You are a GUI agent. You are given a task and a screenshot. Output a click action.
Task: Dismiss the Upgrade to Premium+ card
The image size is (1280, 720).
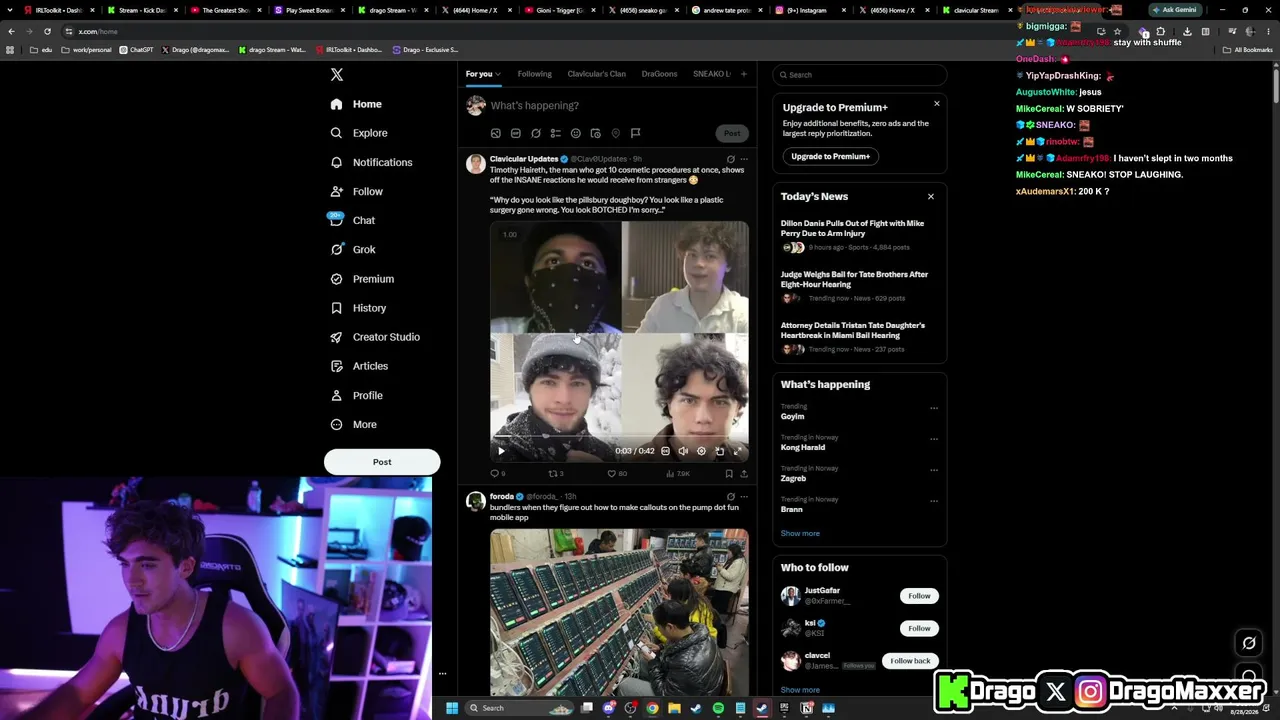point(937,104)
